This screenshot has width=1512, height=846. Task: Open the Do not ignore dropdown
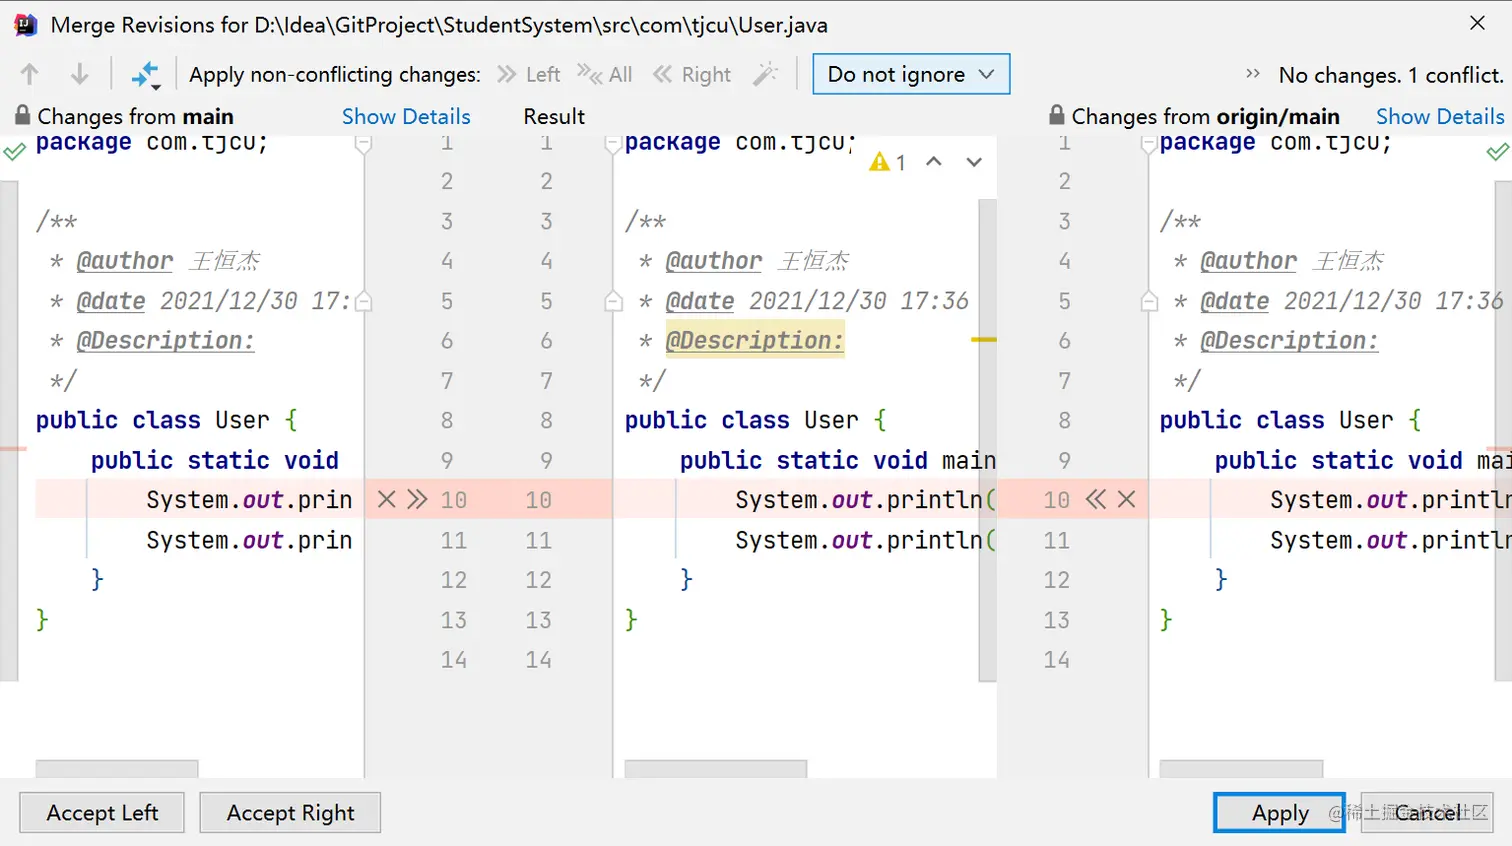911,74
